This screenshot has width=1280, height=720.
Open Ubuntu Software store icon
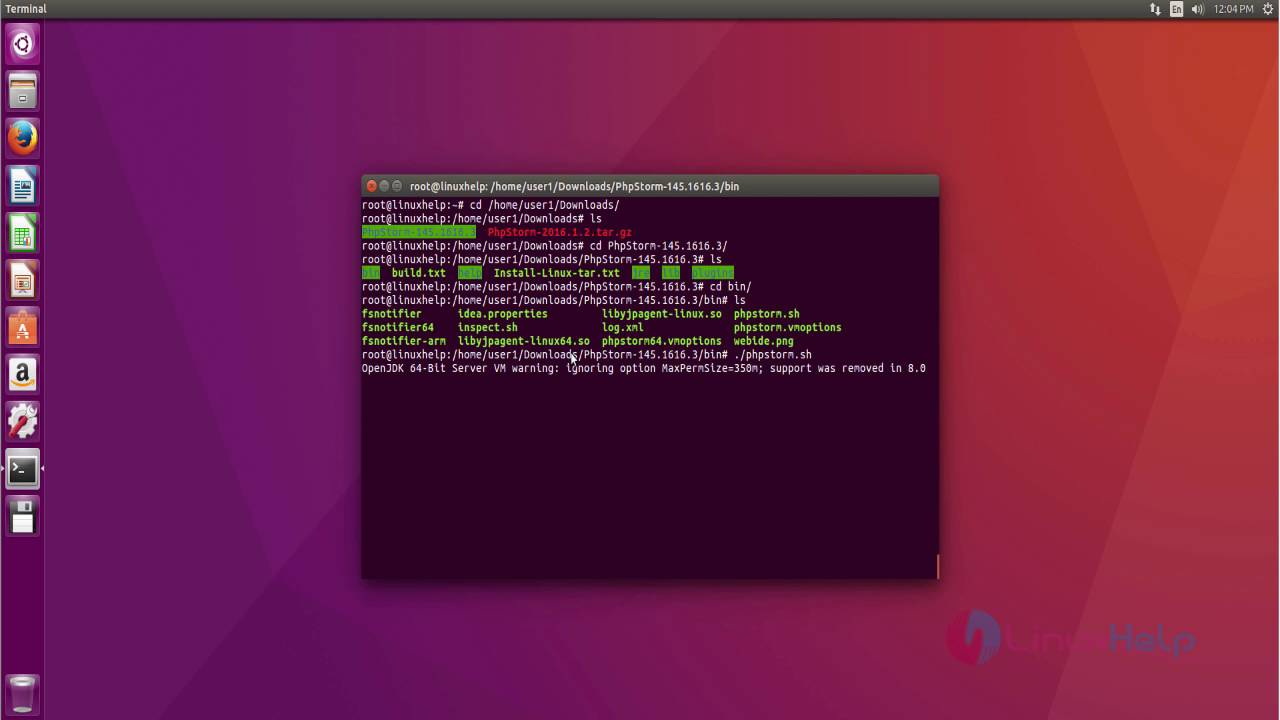(x=22, y=327)
